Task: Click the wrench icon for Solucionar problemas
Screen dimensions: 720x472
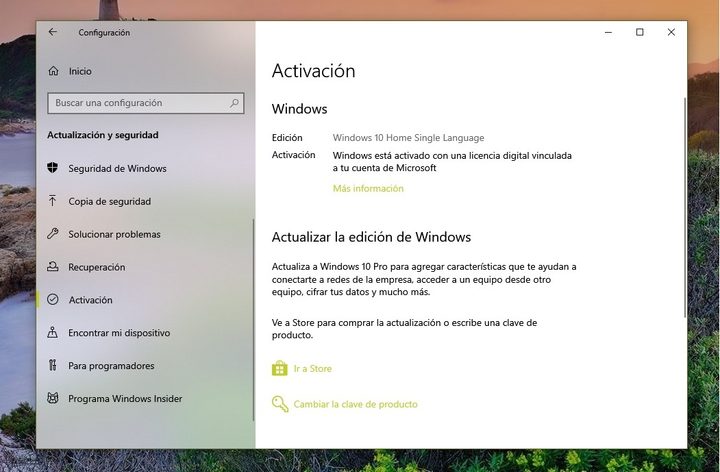Action: tap(53, 234)
